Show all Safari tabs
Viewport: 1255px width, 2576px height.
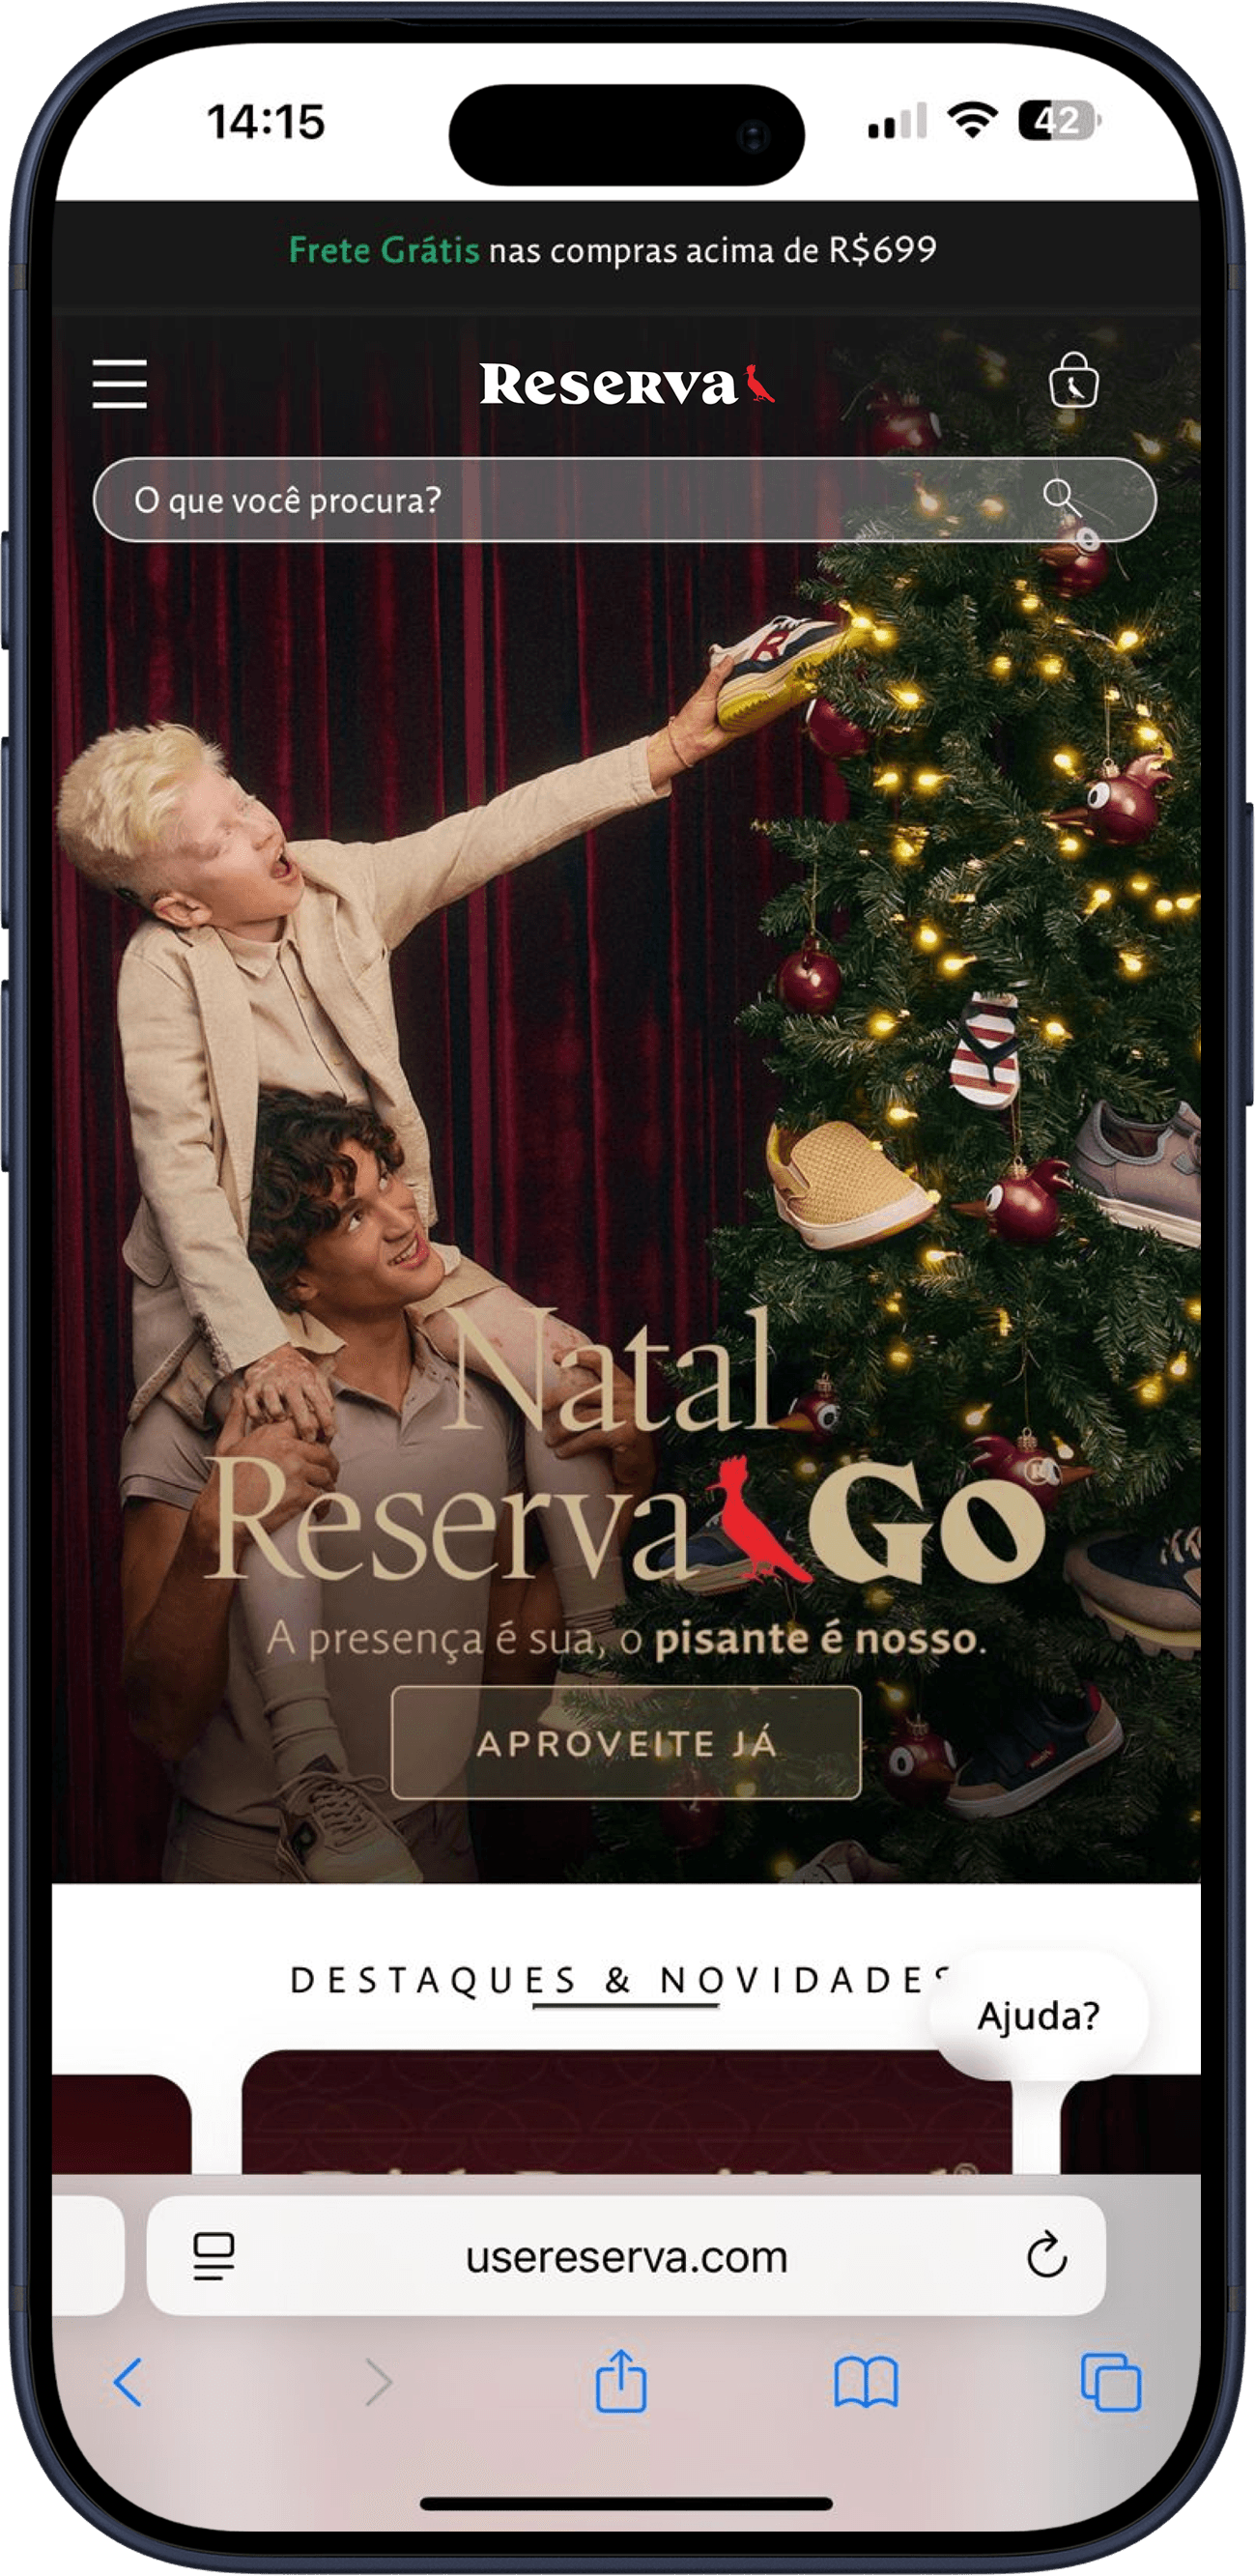point(1111,2382)
